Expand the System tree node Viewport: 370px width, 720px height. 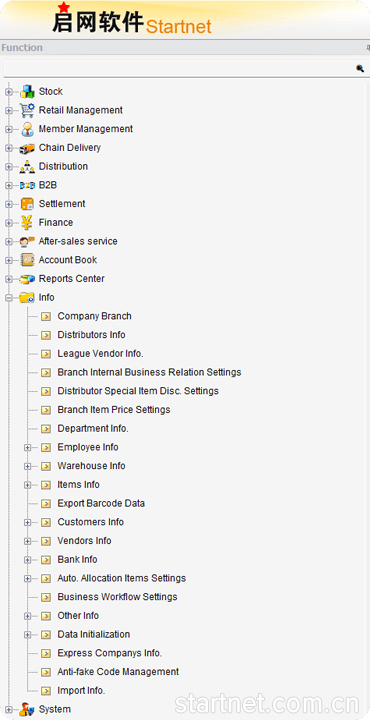[9, 710]
